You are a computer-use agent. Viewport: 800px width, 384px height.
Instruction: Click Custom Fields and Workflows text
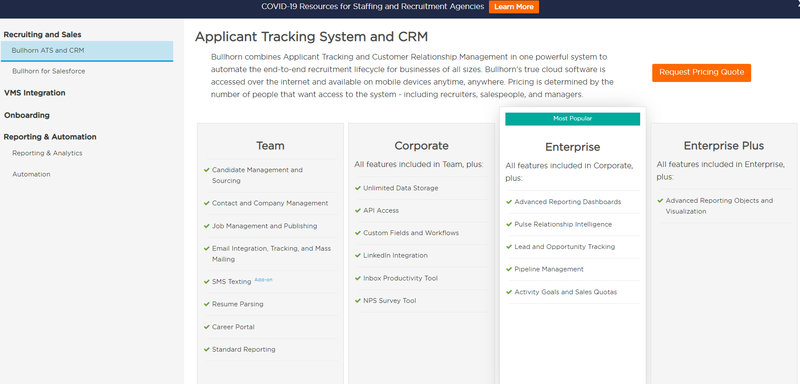point(411,233)
